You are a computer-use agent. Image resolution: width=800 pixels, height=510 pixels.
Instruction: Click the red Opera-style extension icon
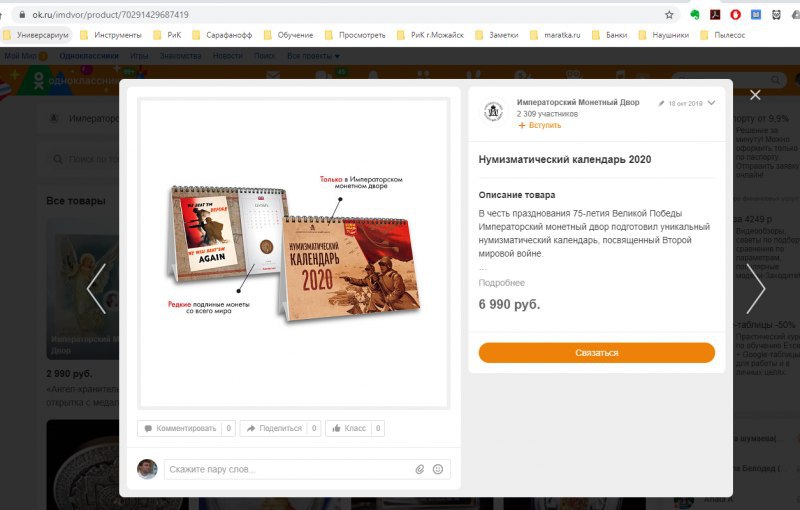click(735, 15)
